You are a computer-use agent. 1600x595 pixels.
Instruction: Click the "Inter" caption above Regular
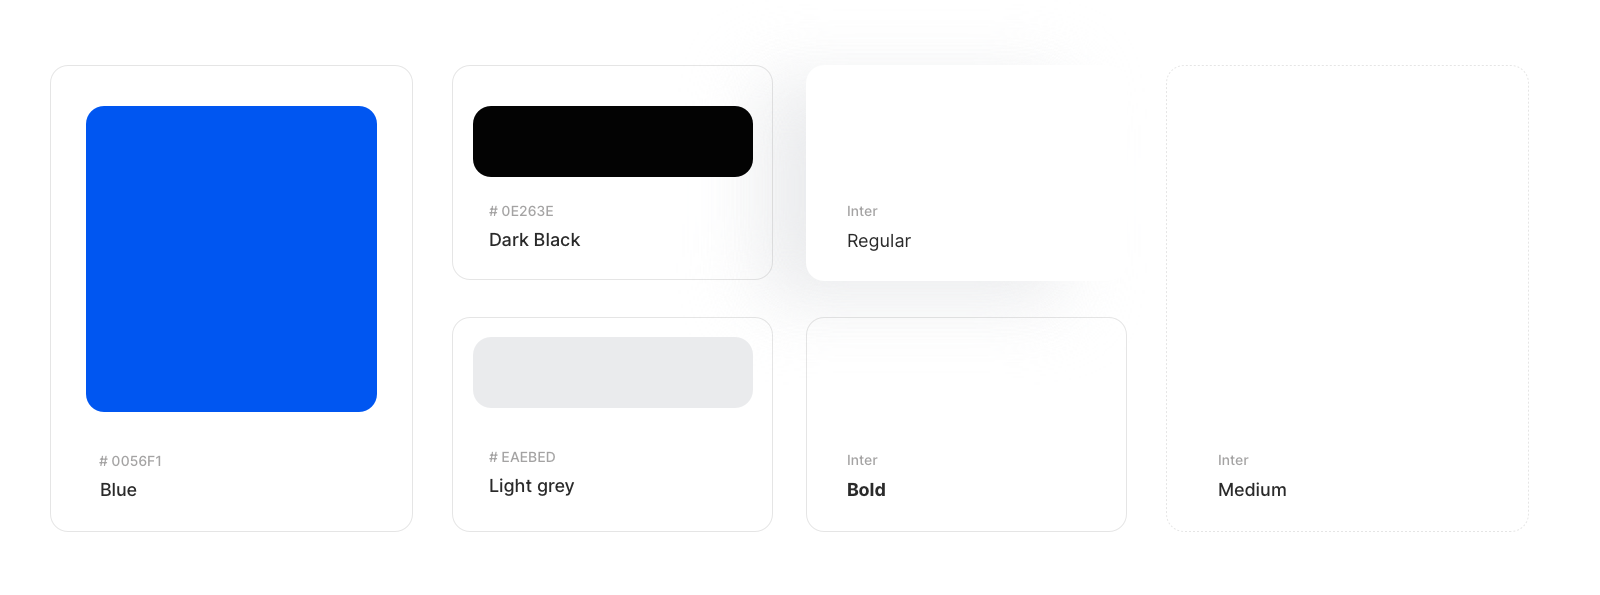(862, 211)
